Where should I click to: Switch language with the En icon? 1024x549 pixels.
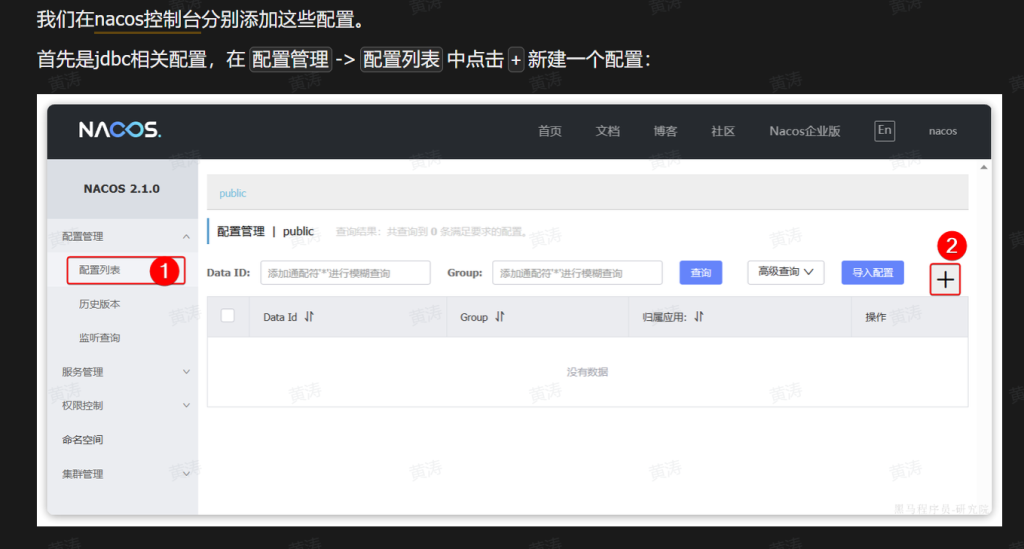pos(884,130)
